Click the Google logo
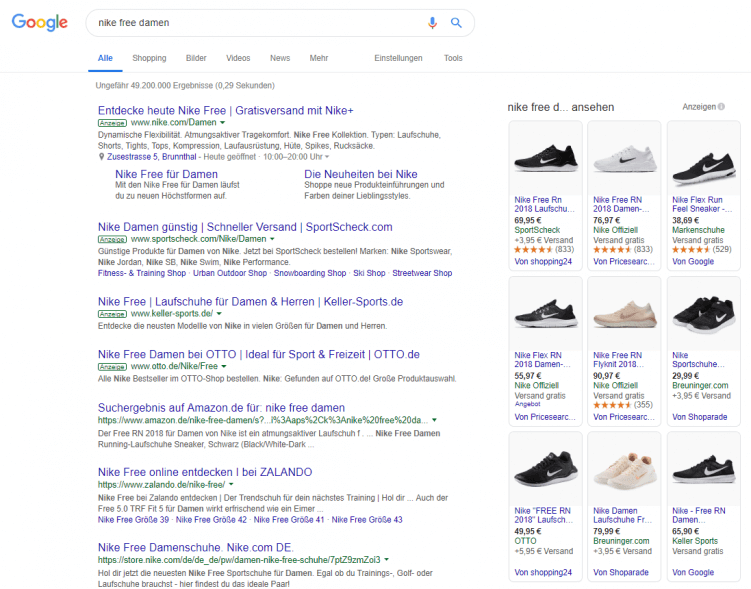 40,23
